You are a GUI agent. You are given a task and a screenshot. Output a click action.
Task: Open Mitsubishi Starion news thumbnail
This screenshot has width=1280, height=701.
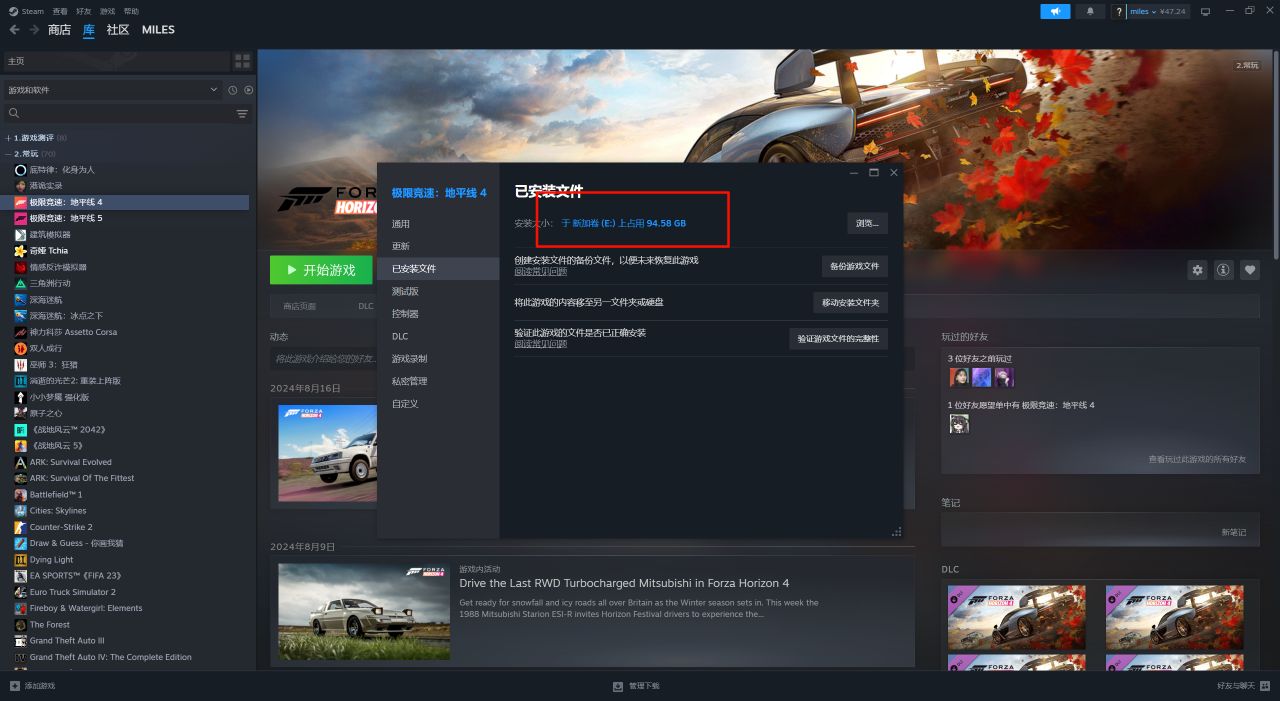tap(364, 611)
